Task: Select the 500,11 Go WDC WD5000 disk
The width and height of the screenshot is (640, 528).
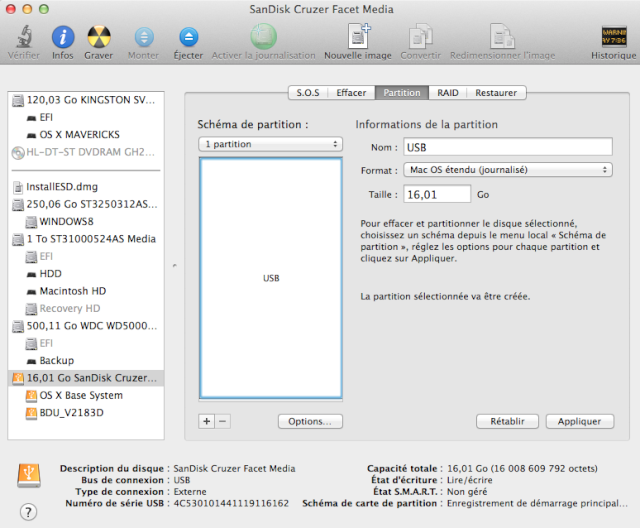Action: (86, 326)
